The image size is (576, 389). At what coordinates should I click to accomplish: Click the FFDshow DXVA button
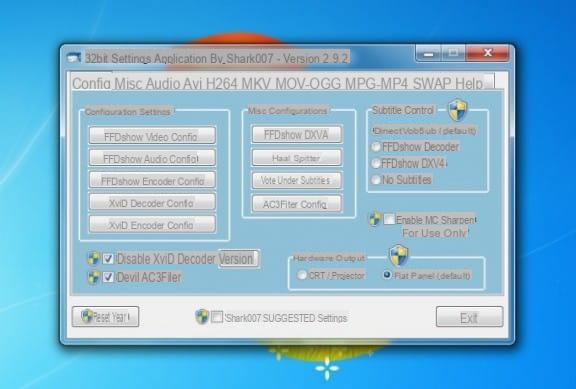click(x=296, y=134)
